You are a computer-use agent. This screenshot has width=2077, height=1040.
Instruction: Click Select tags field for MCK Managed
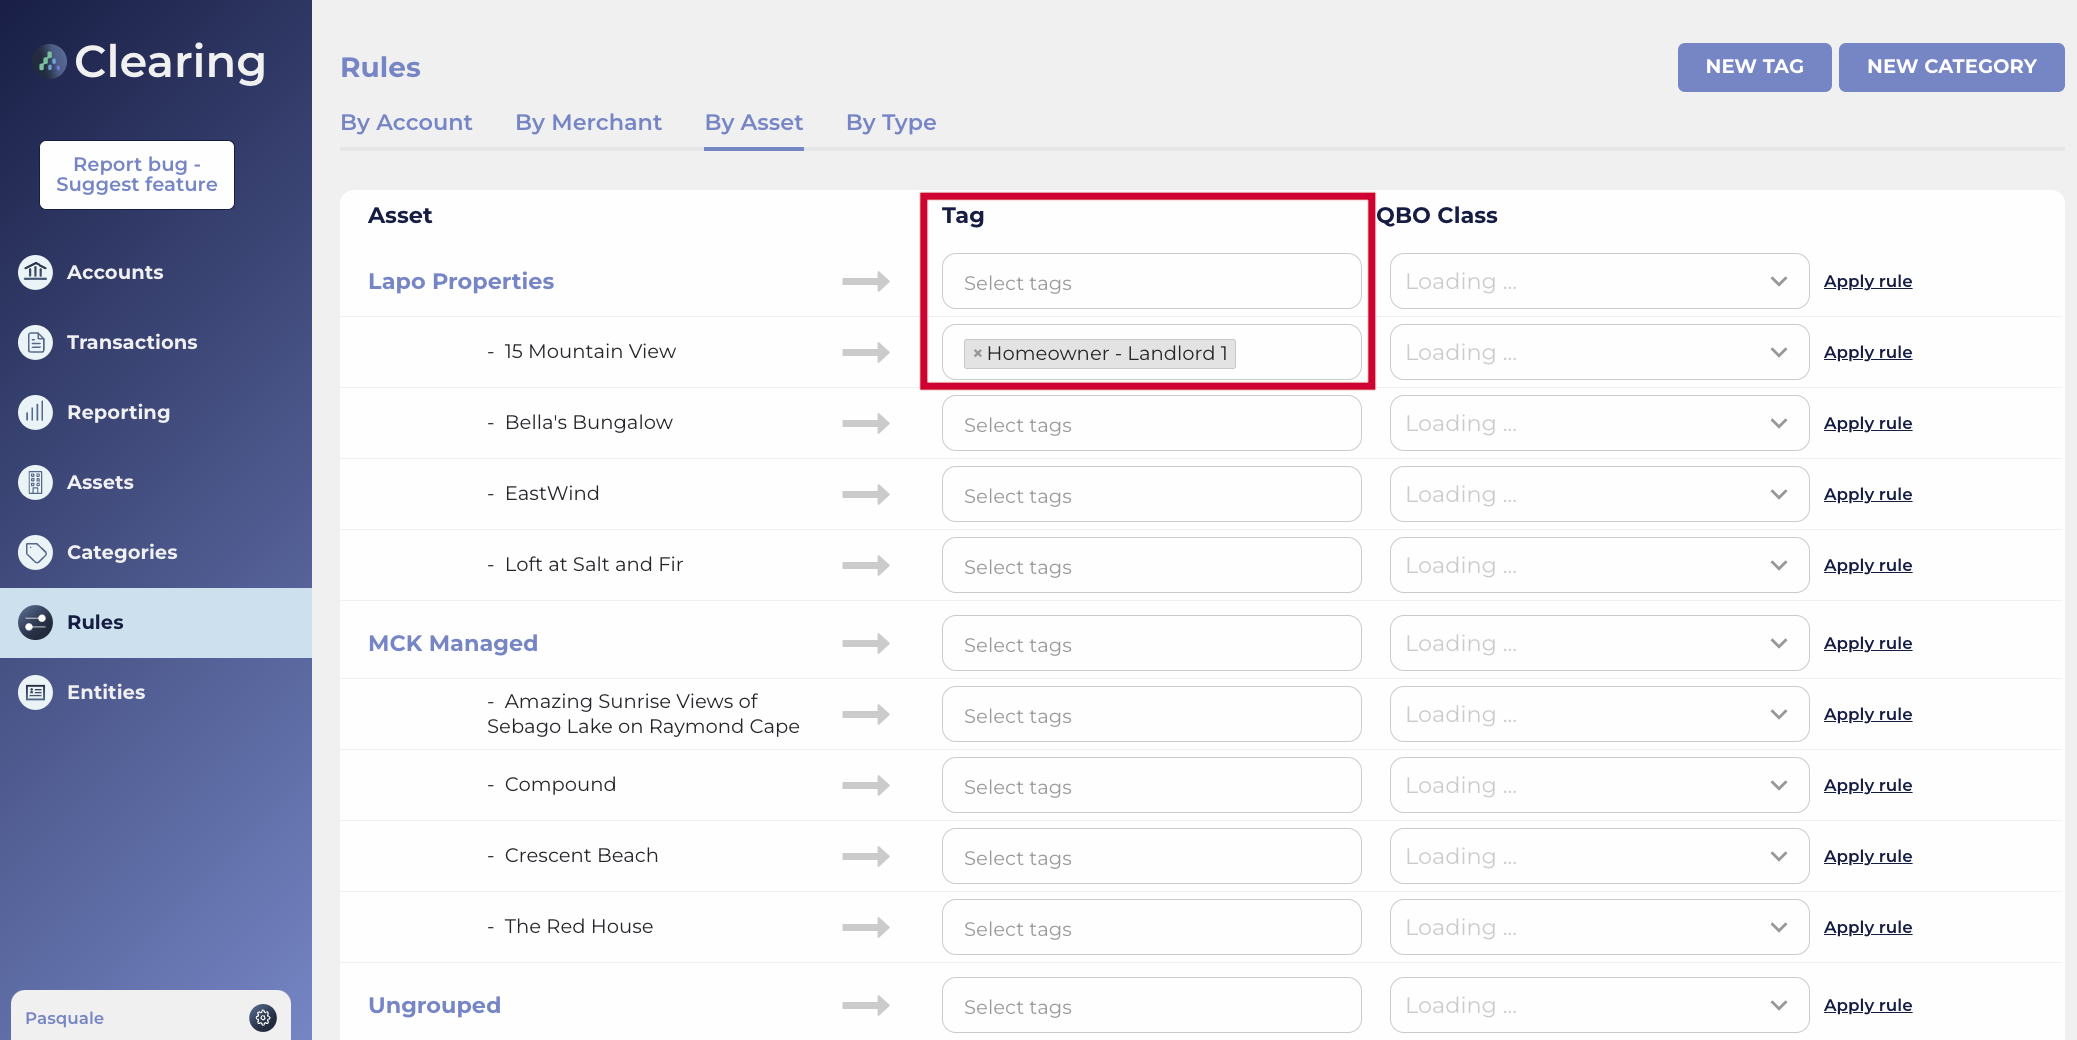click(x=1151, y=643)
